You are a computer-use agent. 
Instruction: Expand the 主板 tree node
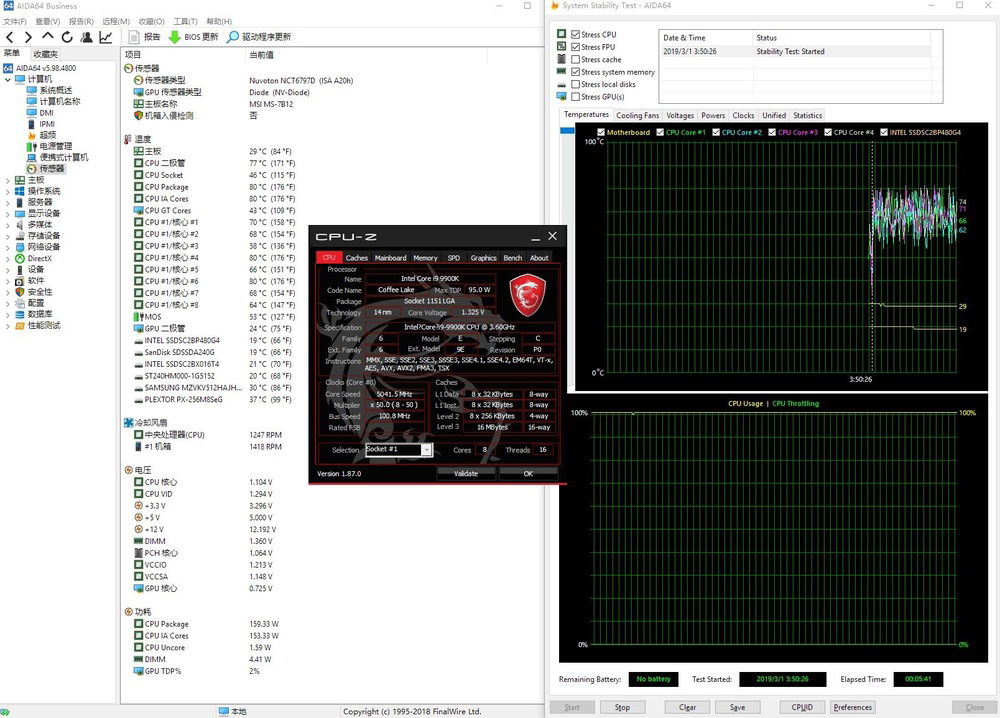(x=8, y=180)
